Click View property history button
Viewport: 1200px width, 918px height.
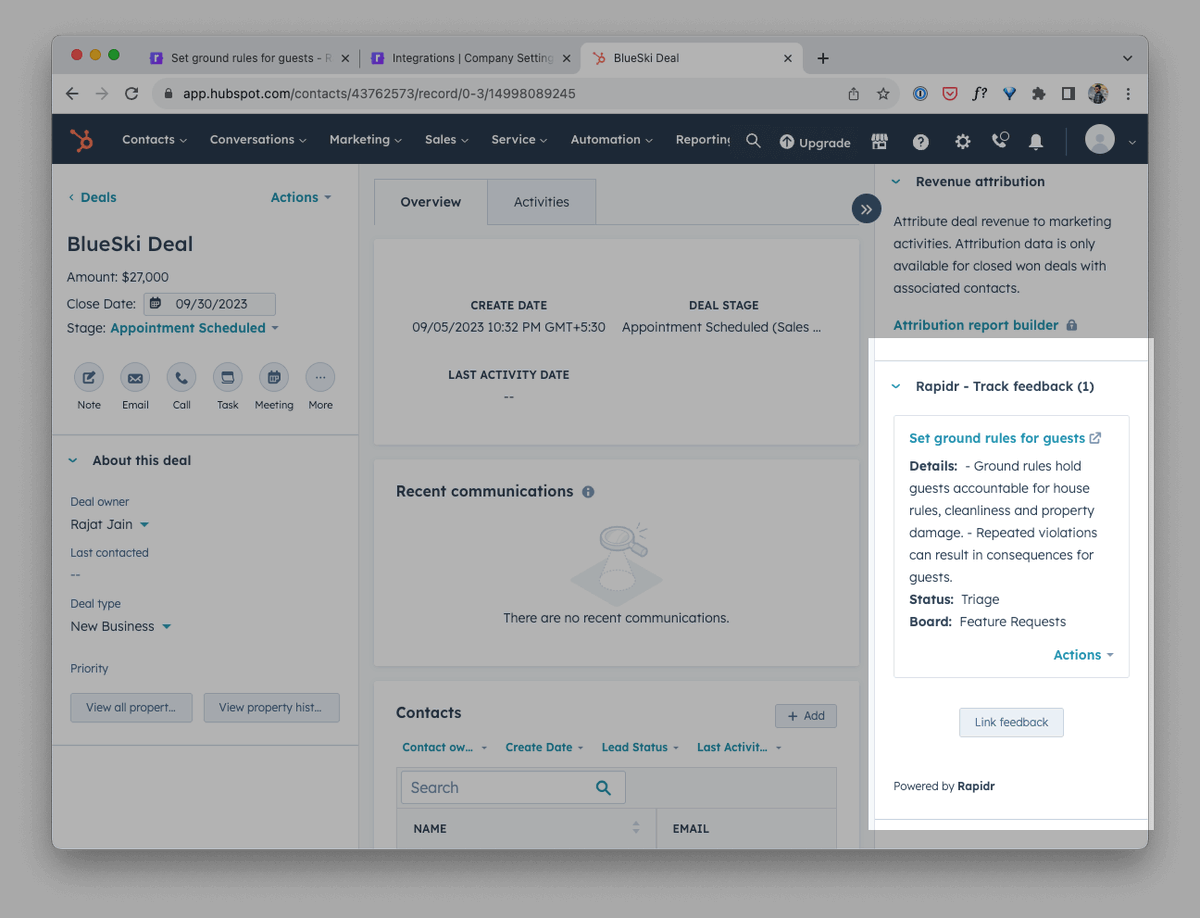(271, 707)
